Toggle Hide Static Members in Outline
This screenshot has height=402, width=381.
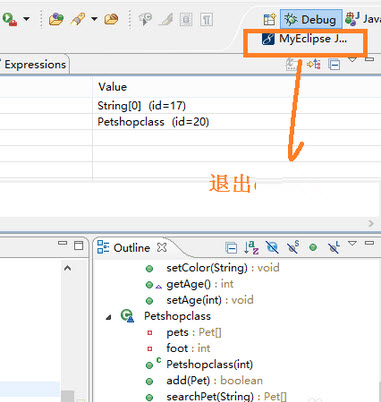pos(293,247)
